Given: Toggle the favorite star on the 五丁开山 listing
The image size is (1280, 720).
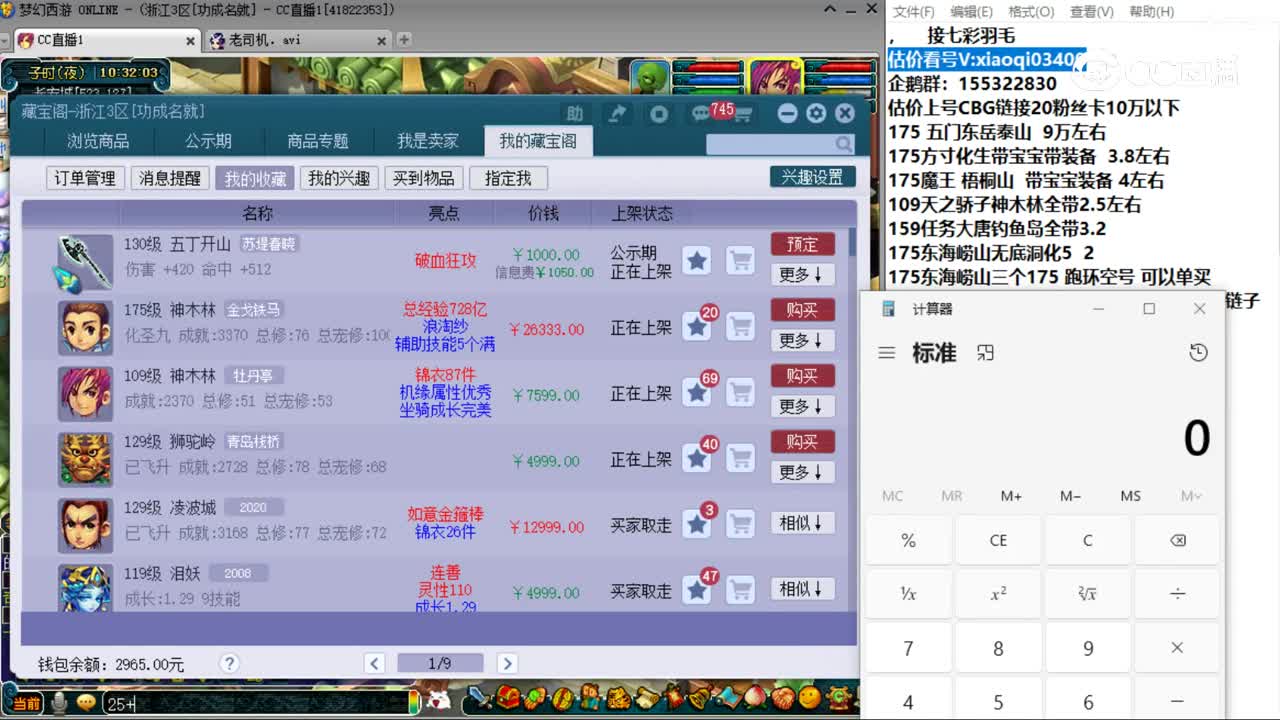Looking at the screenshot, I should point(697,260).
